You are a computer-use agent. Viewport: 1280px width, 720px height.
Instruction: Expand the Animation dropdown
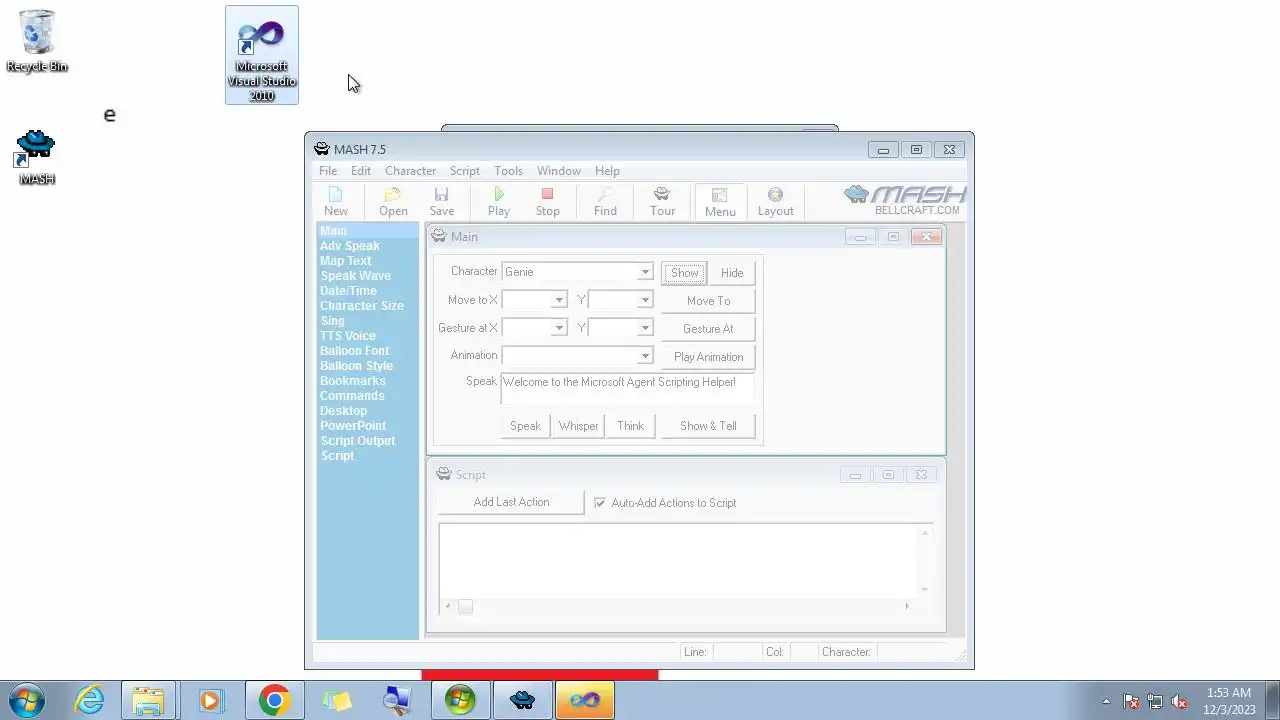coord(645,356)
